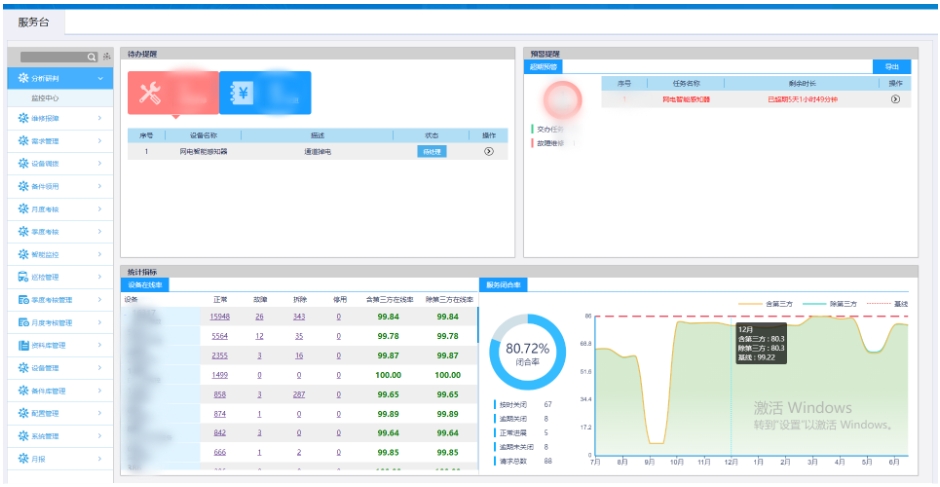
Task: Click into the sidebar search input field
Action: (x=52, y=58)
